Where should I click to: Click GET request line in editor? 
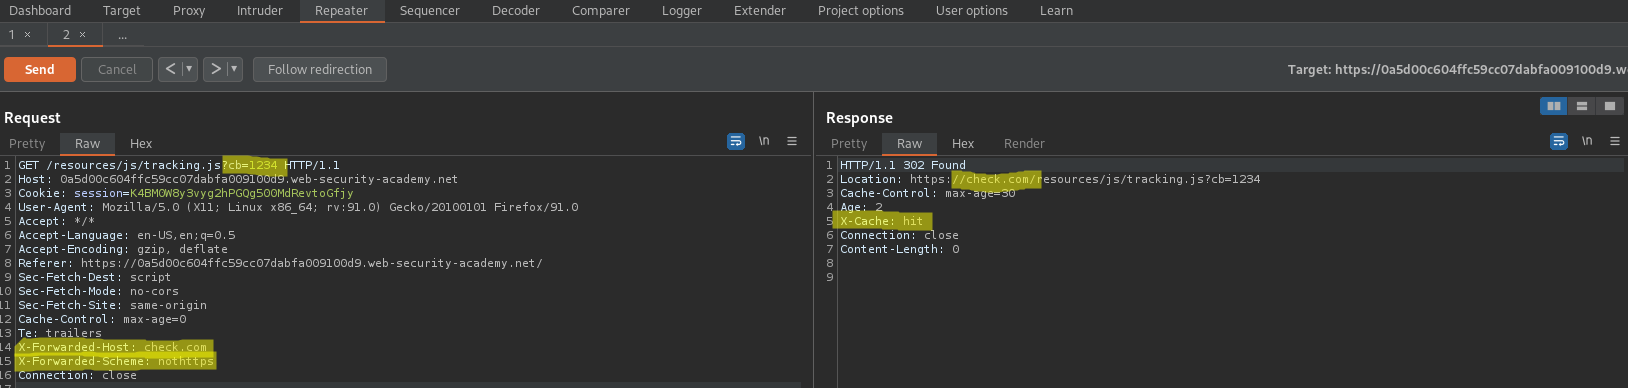[179, 165]
